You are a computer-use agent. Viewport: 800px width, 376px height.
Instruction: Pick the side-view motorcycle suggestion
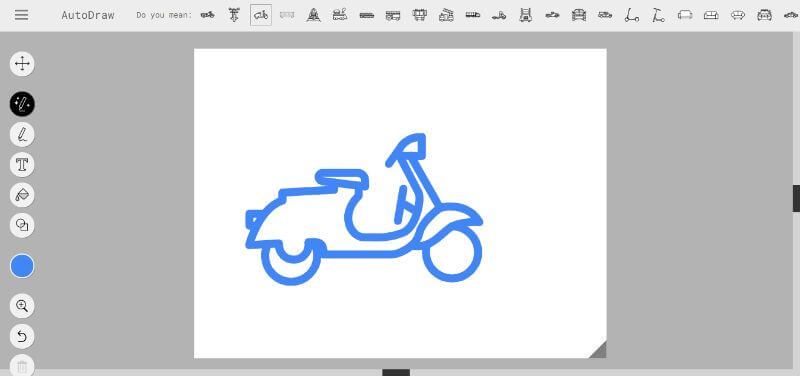click(207, 15)
